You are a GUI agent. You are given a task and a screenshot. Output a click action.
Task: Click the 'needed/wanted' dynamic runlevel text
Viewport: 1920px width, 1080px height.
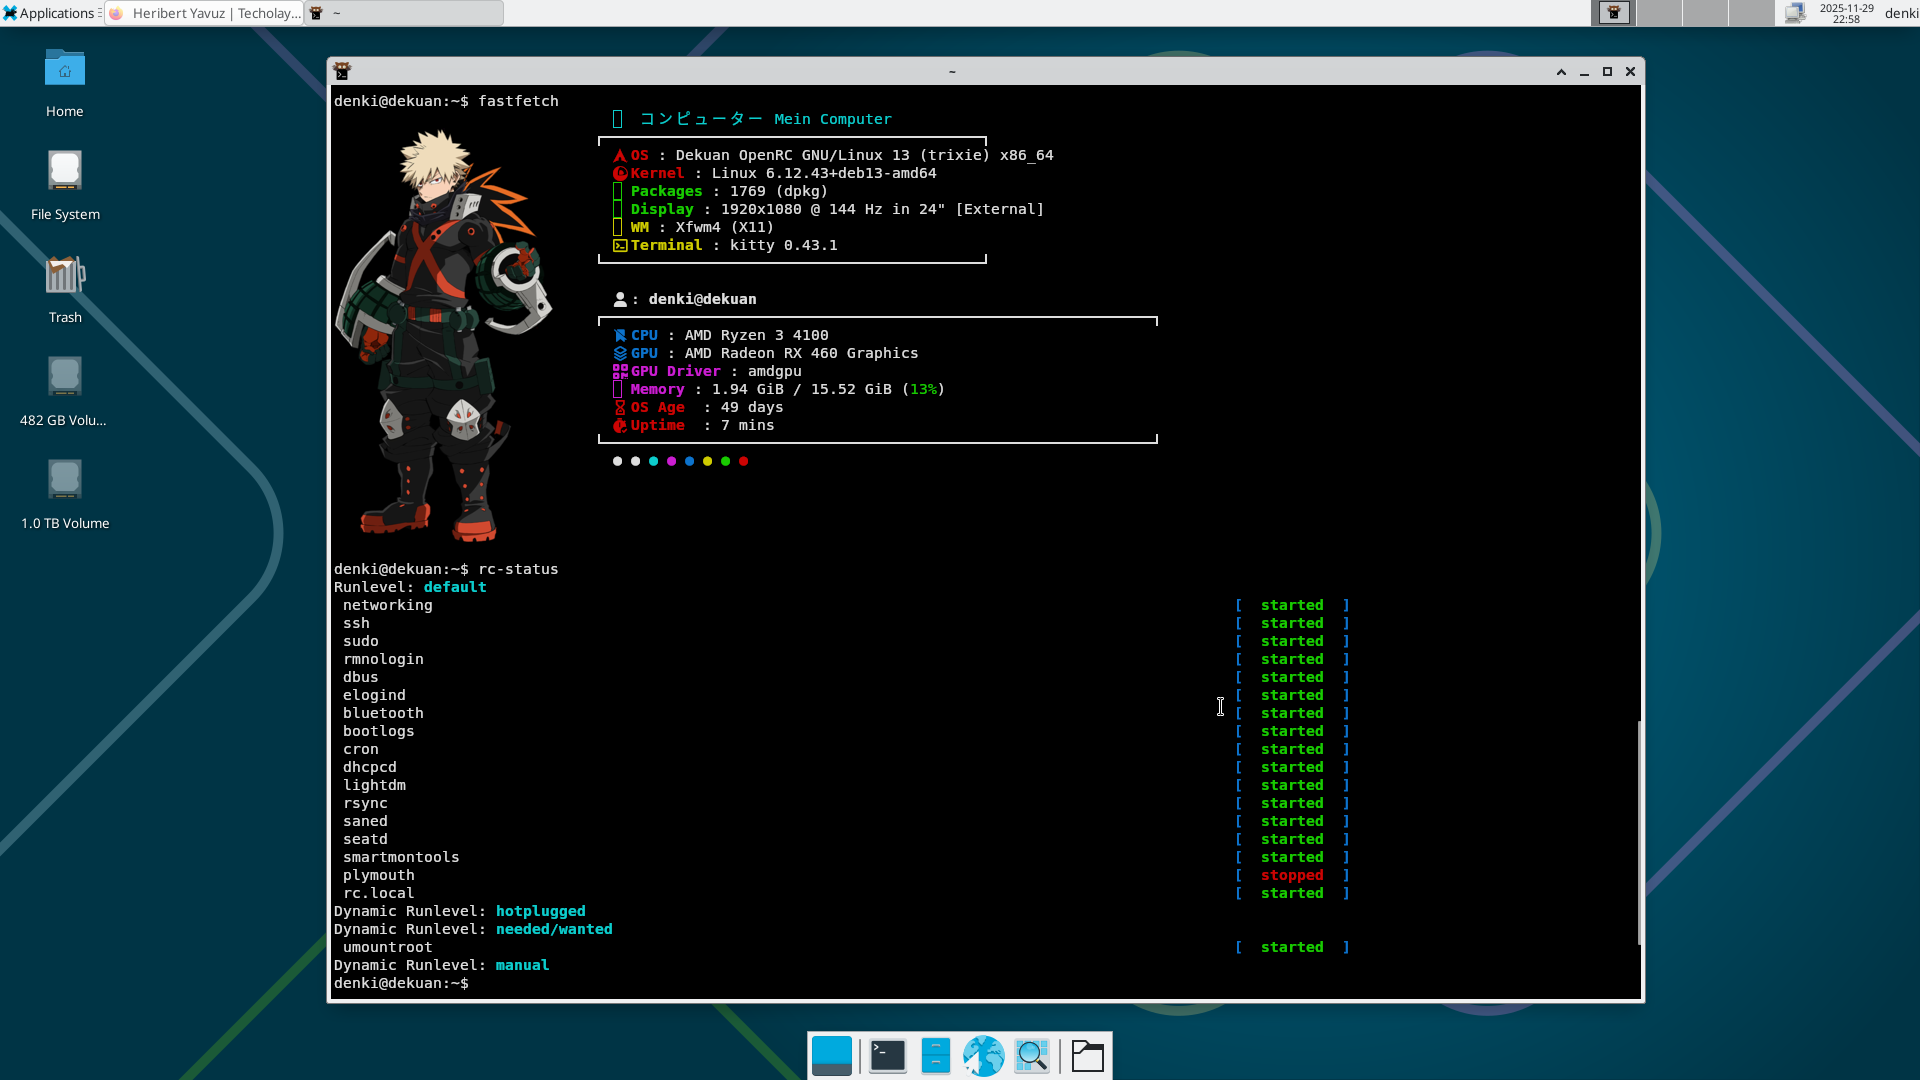click(x=554, y=929)
